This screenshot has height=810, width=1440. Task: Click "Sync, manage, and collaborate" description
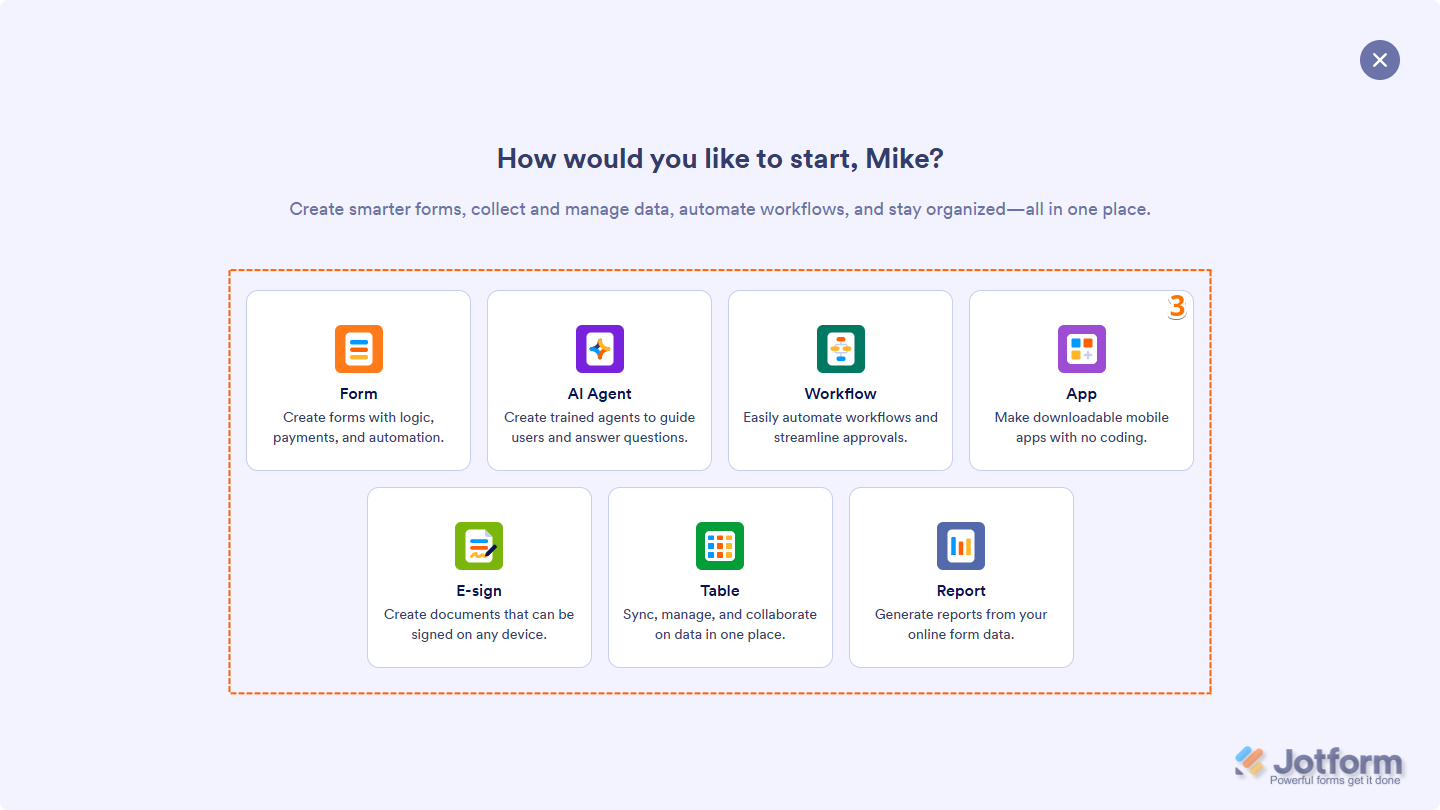click(720, 615)
